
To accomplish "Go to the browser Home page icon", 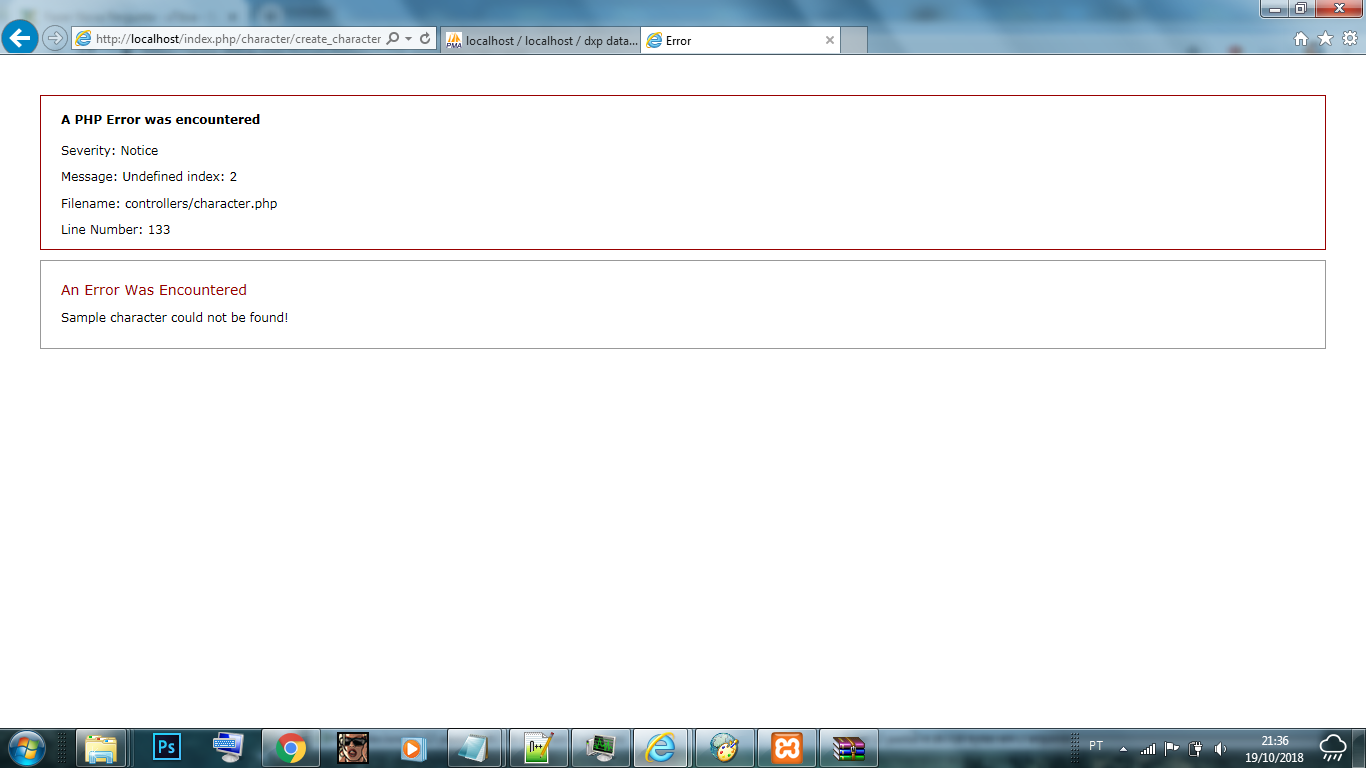I will click(x=1301, y=39).
